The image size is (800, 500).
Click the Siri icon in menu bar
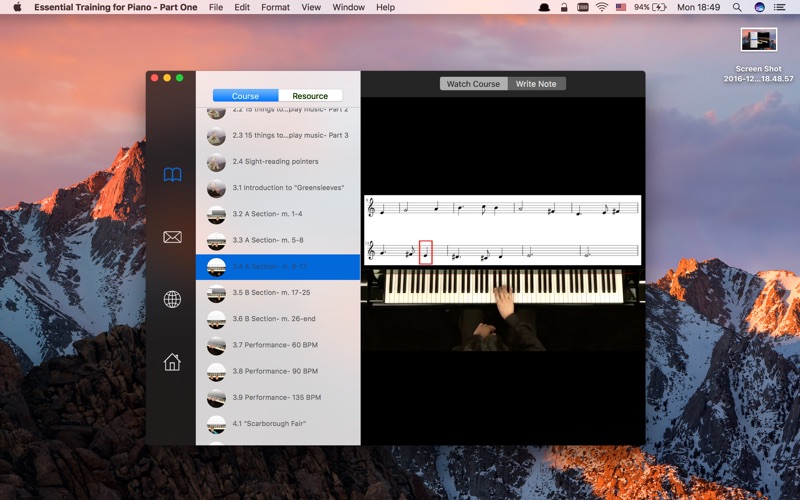coord(760,7)
